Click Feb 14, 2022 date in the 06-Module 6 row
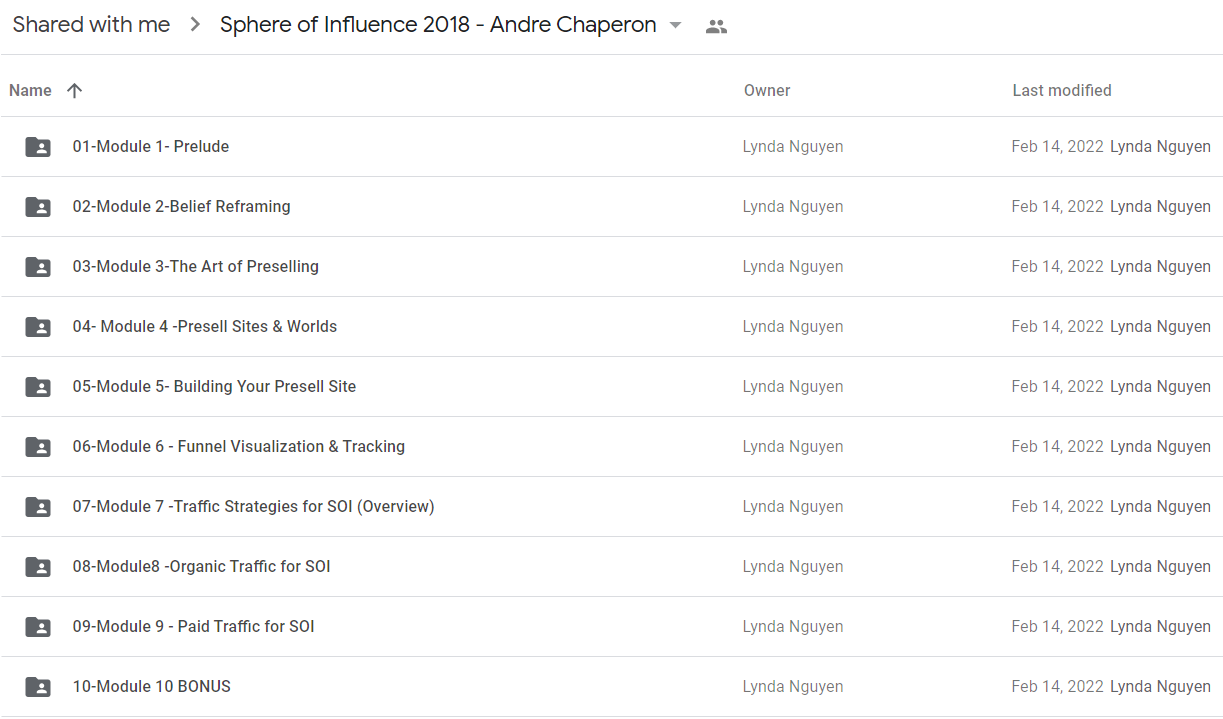The height and width of the screenshot is (719, 1223). click(x=1058, y=446)
